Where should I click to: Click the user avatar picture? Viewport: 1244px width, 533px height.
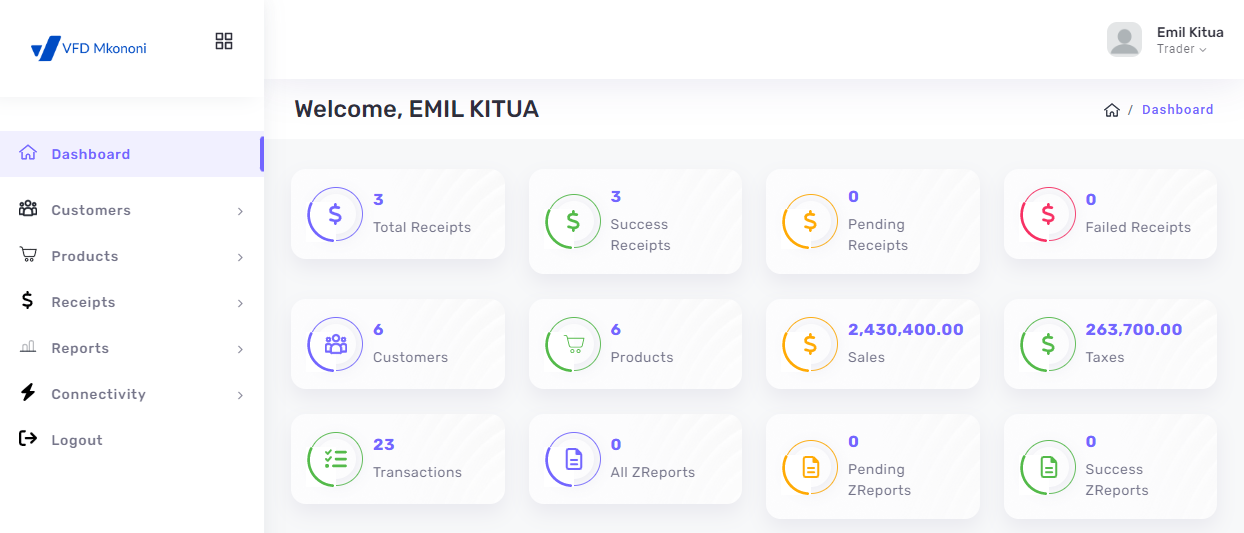coord(1124,40)
